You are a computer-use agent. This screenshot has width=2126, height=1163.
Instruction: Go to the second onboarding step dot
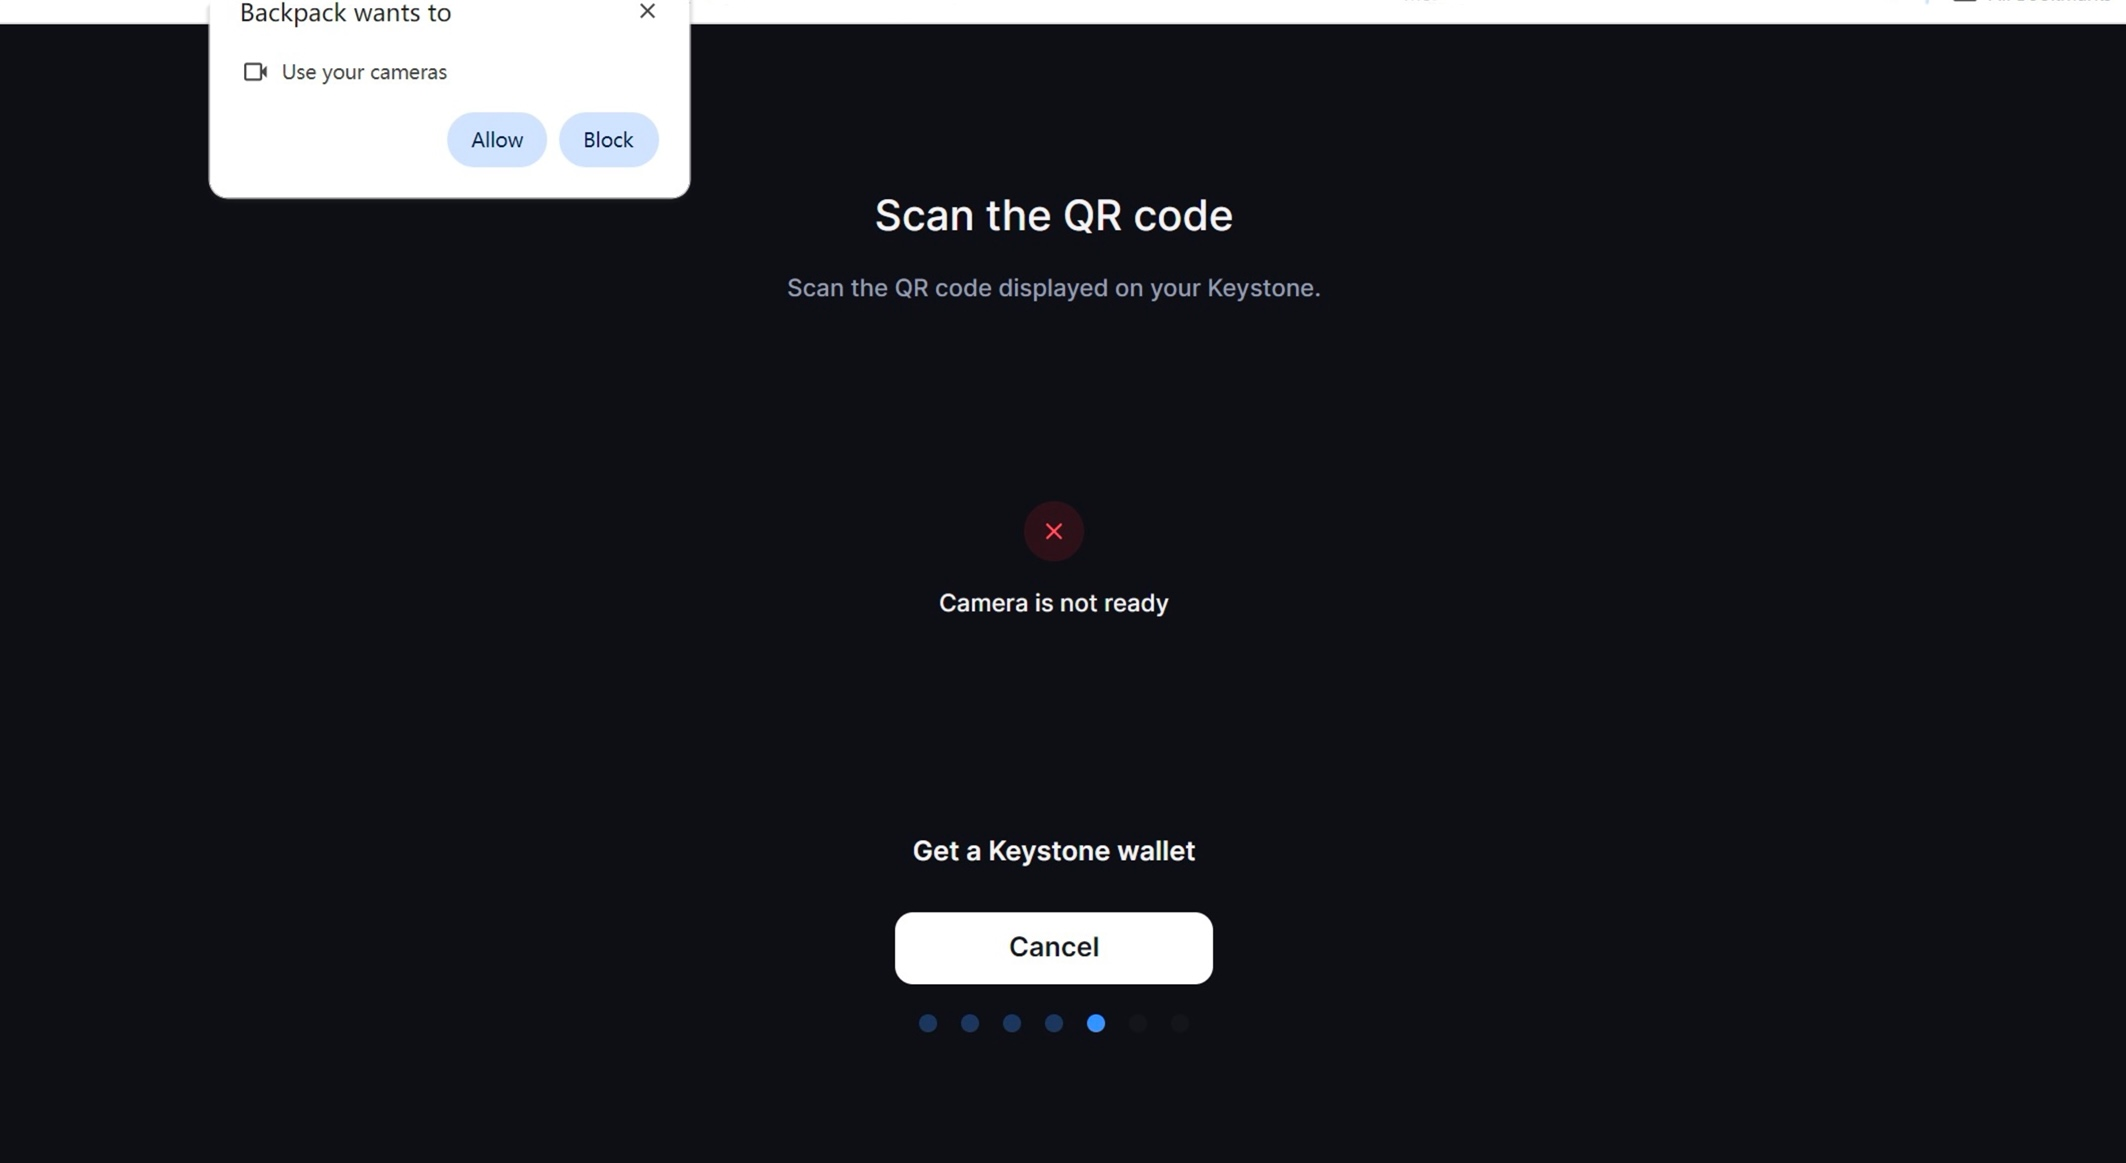(x=970, y=1023)
